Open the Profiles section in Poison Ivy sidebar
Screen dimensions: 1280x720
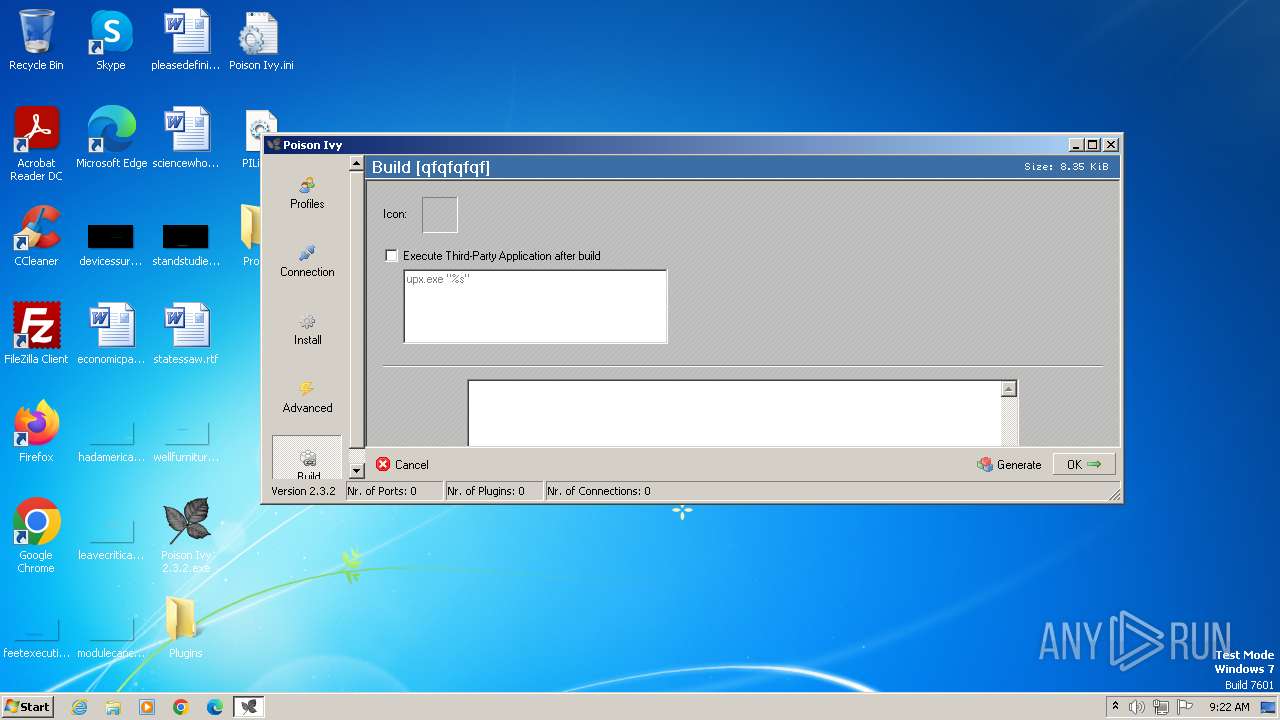pos(307,192)
